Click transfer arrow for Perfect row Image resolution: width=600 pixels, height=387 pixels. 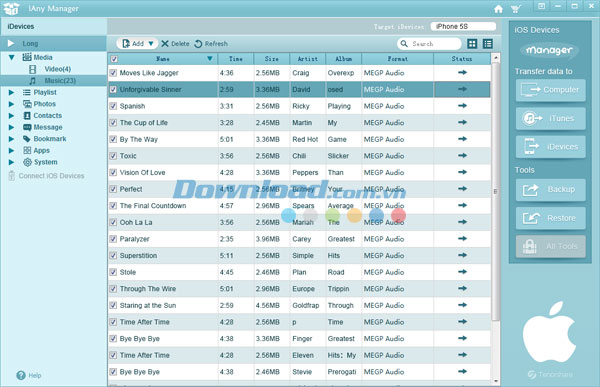[x=462, y=189]
